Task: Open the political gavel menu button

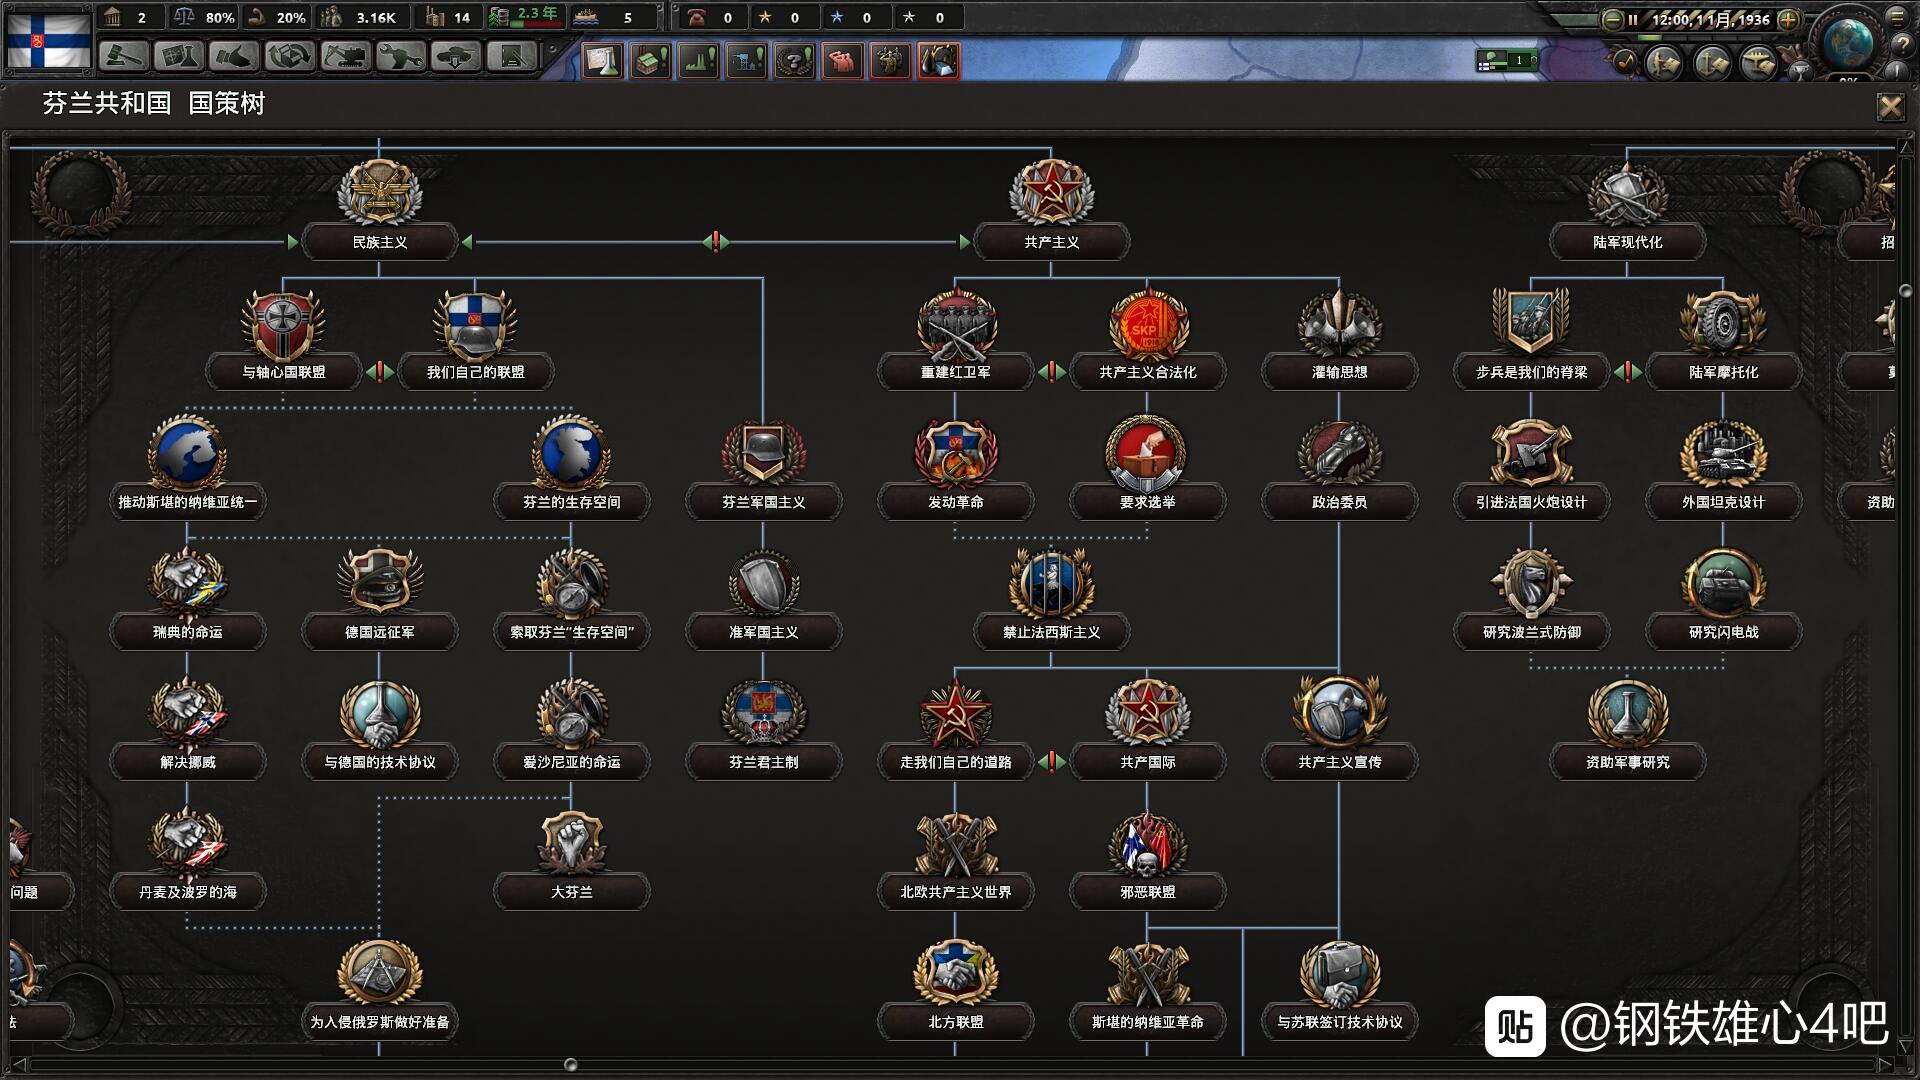Action: 124,56
